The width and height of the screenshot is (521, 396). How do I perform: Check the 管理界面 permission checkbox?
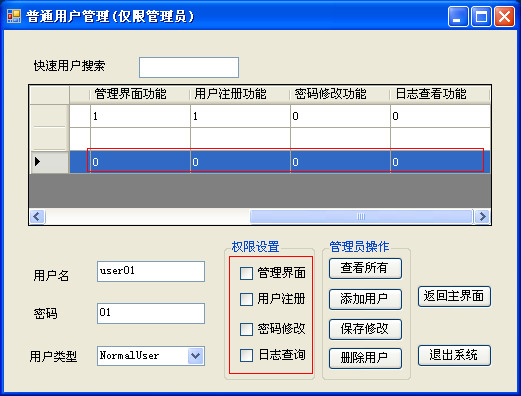(x=246, y=273)
